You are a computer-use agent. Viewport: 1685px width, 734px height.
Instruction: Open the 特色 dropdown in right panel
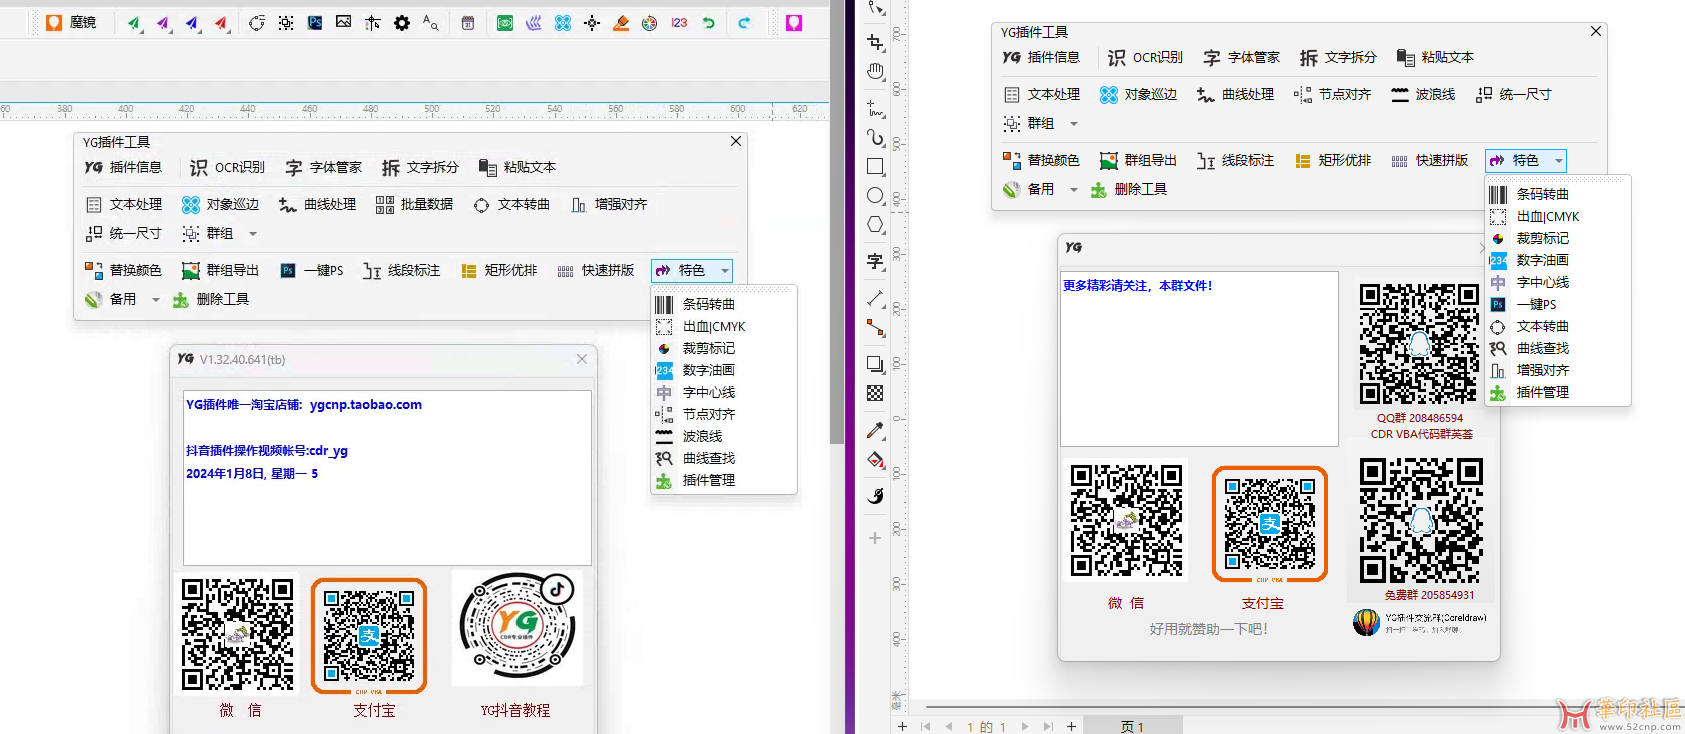1526,161
